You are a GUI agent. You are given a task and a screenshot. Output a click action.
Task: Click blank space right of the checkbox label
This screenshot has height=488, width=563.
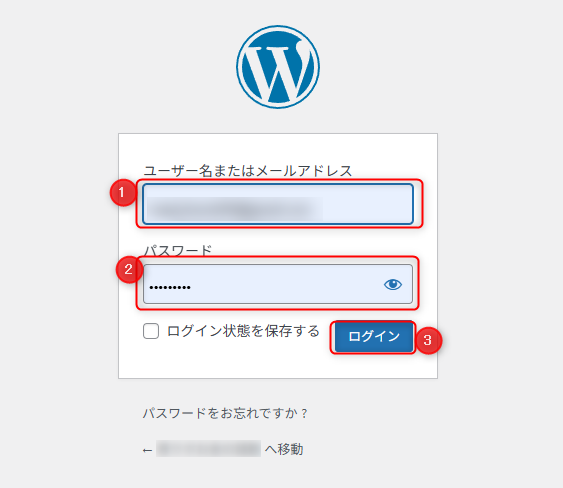[x=326, y=331]
